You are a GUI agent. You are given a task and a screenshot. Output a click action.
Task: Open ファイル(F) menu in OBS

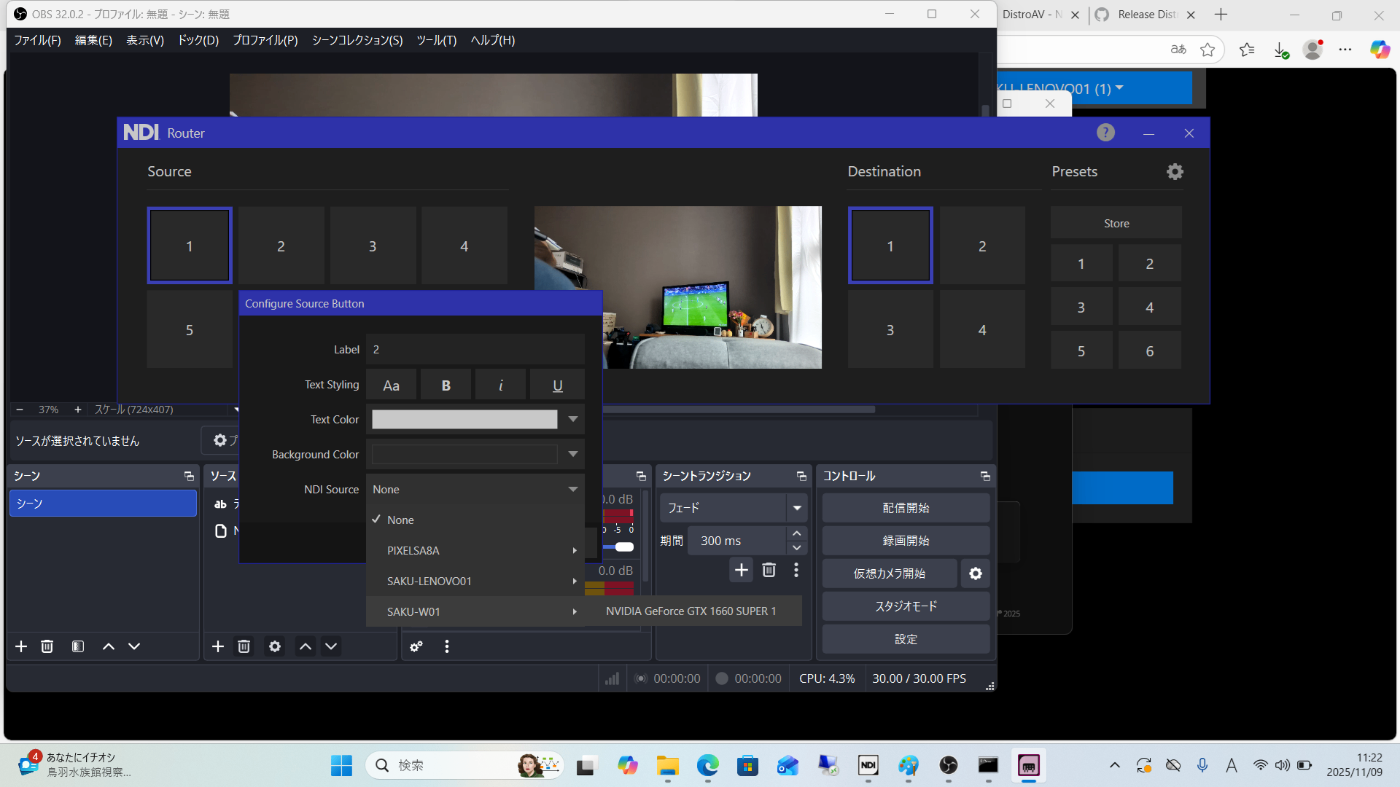(37, 40)
